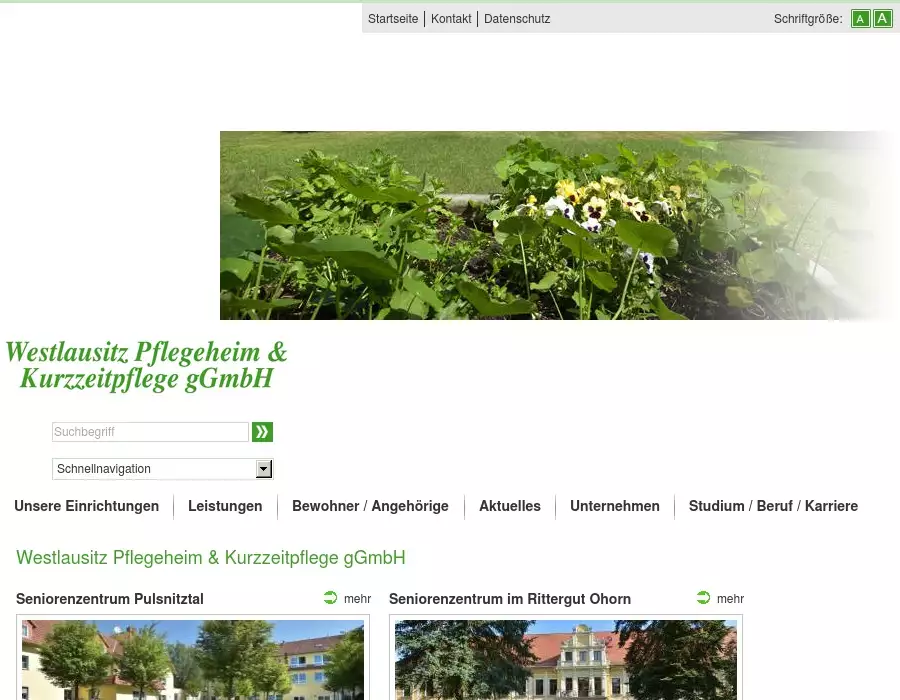
Task: Click the green search submit arrow button
Action: [x=262, y=432]
